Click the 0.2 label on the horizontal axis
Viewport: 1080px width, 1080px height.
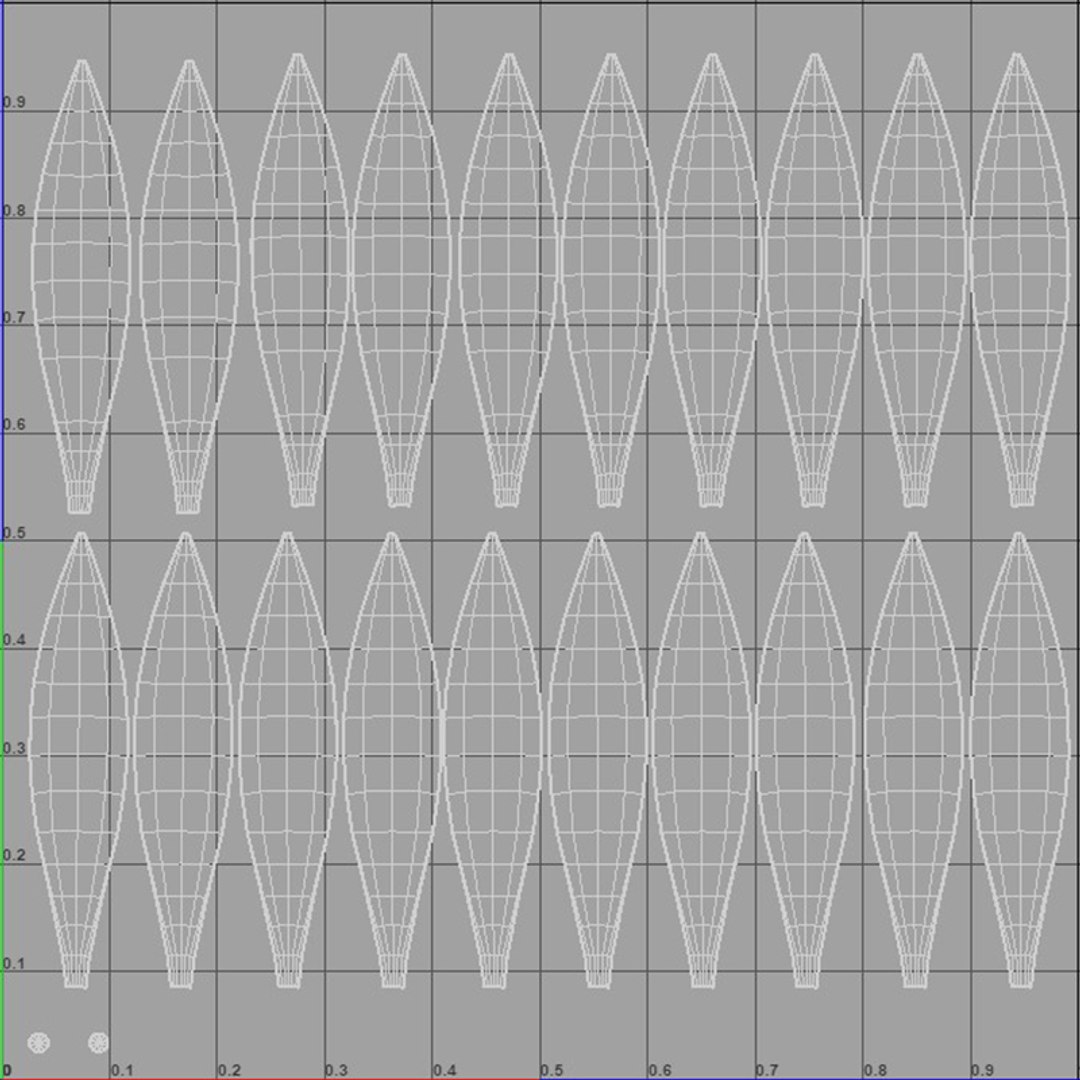coord(229,1070)
